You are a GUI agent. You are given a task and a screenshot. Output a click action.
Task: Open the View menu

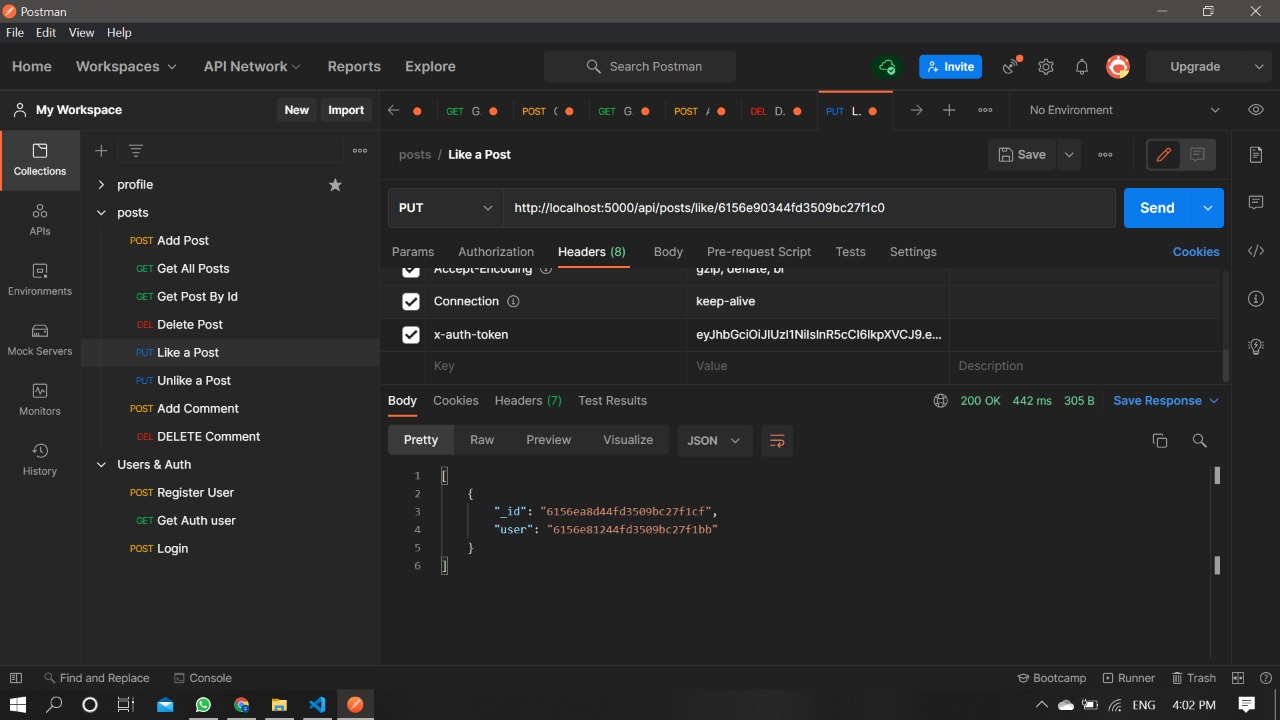[x=82, y=33]
